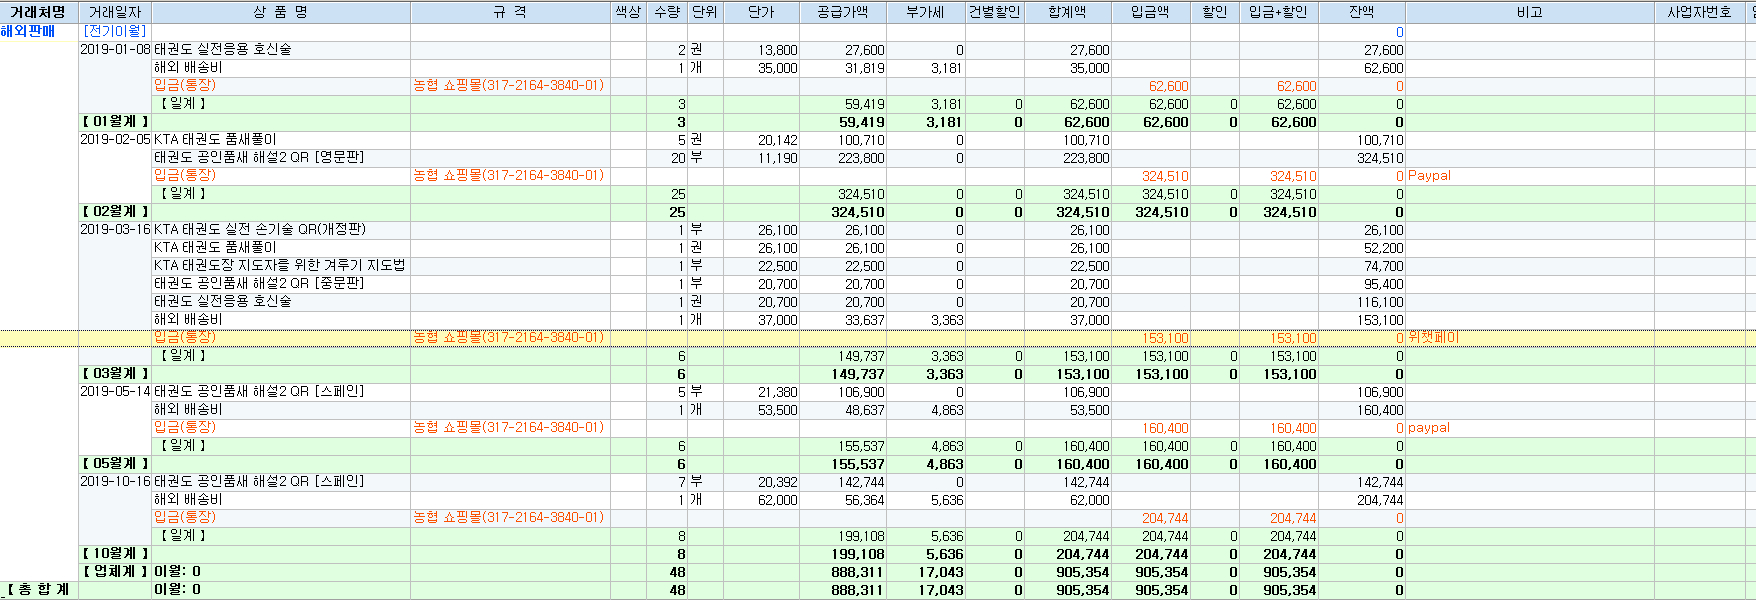The width and height of the screenshot is (1756, 603).
Task: Select the 상 품 명 column header
Action: click(x=281, y=12)
